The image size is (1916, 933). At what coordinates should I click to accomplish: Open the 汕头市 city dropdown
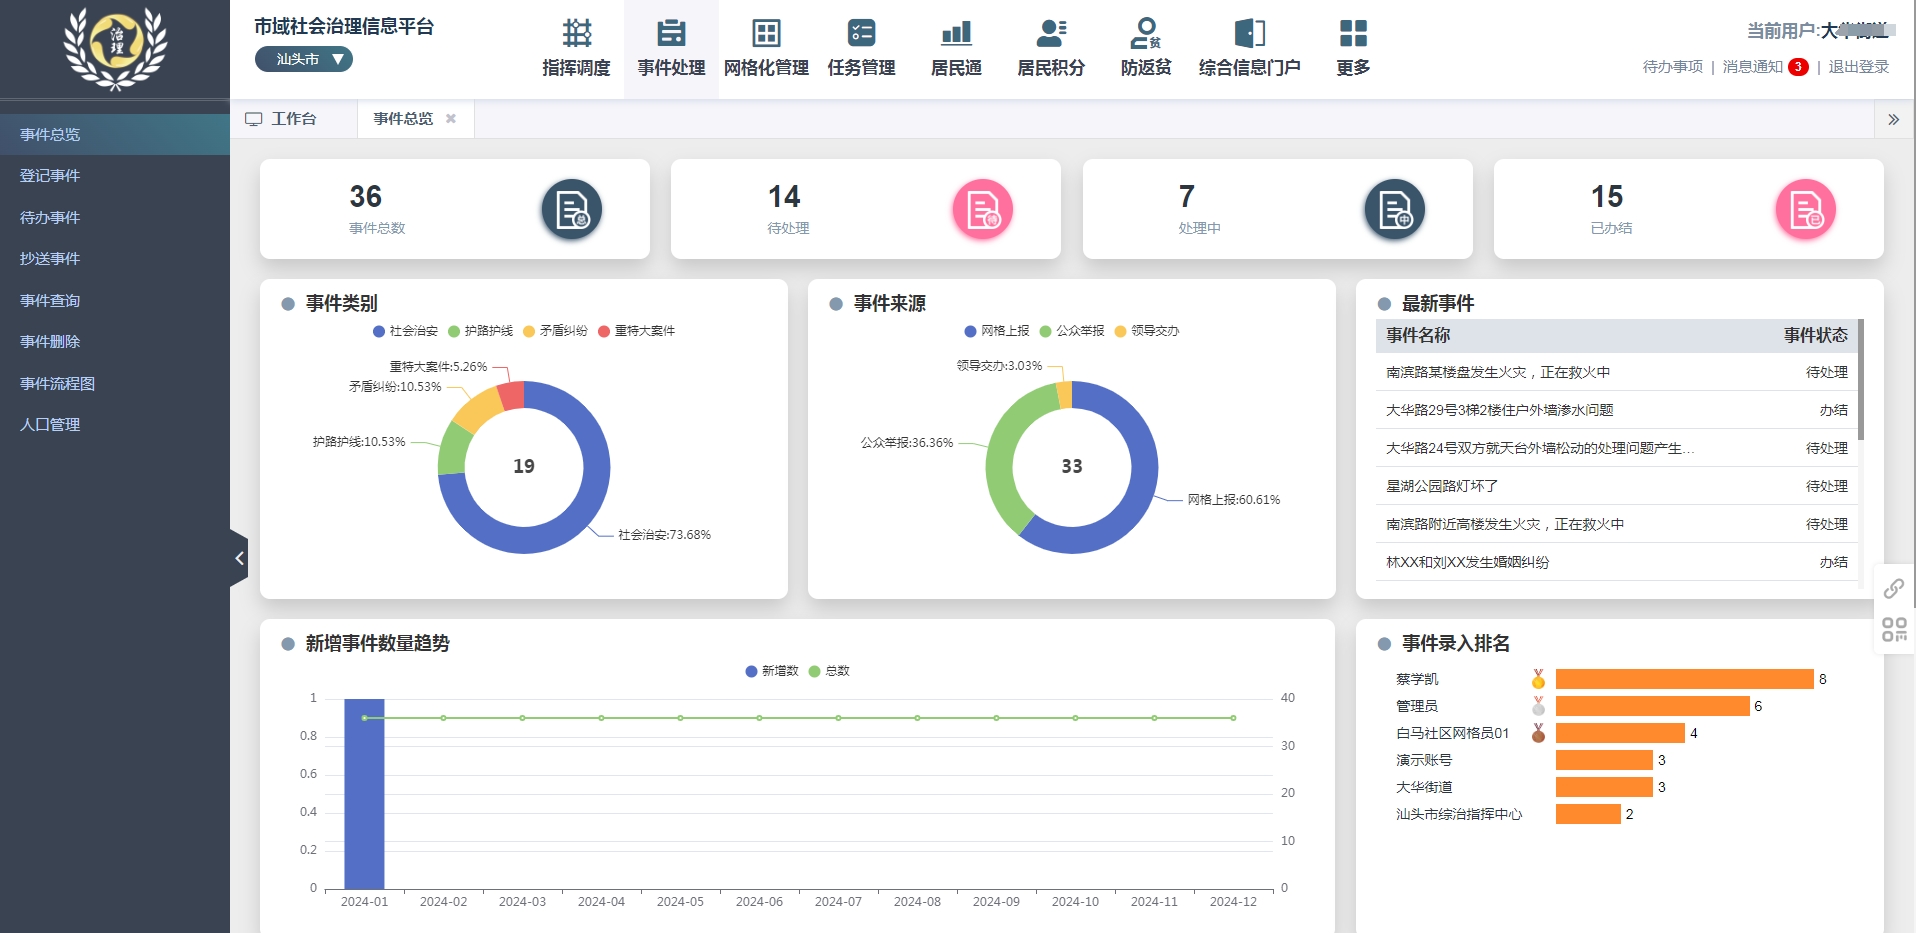pyautogui.click(x=303, y=59)
